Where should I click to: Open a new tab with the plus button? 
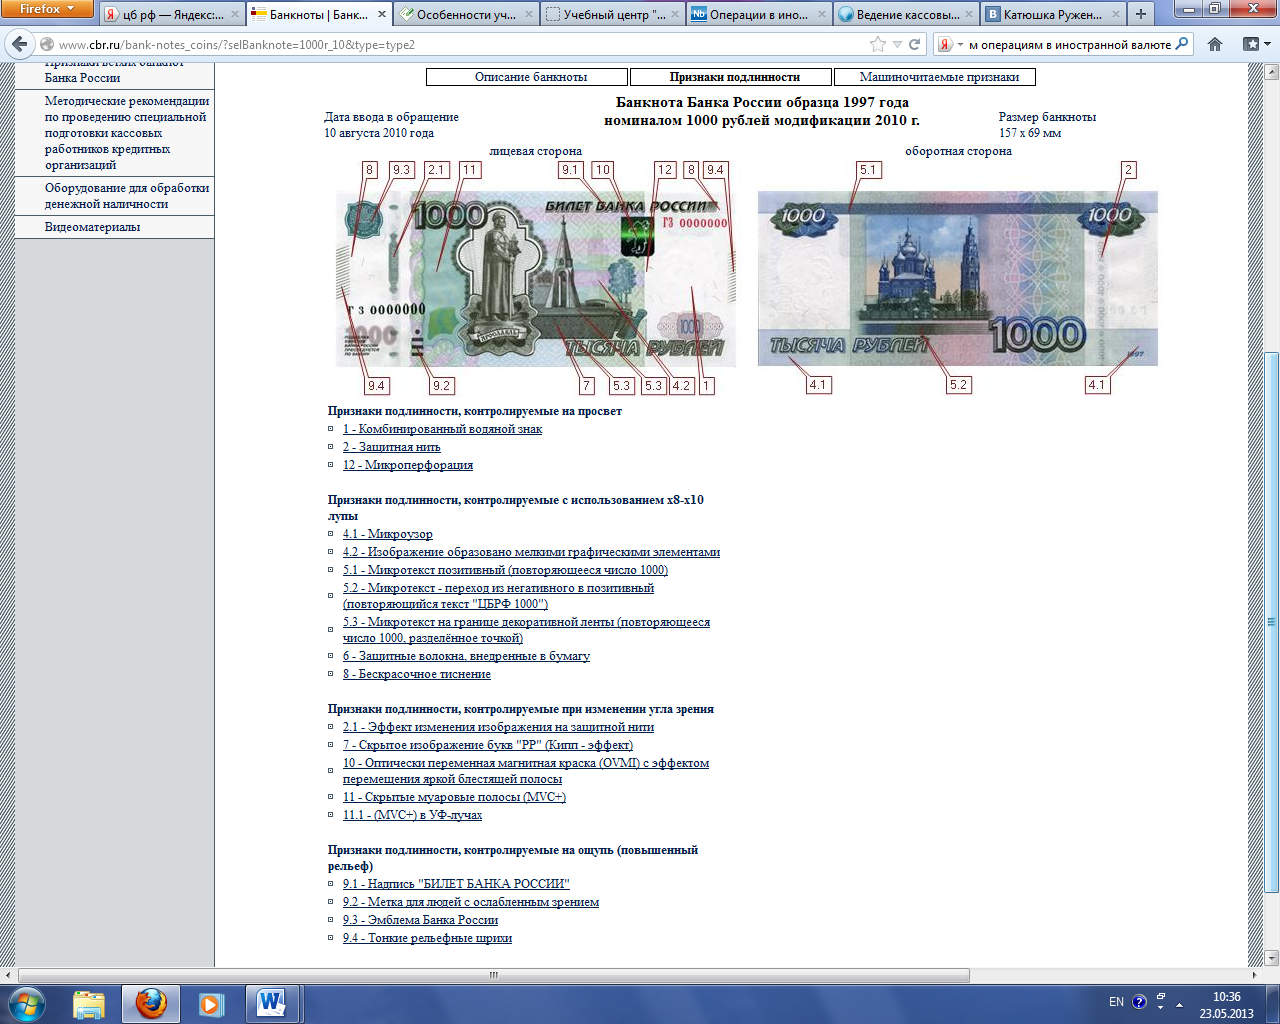tap(1141, 14)
